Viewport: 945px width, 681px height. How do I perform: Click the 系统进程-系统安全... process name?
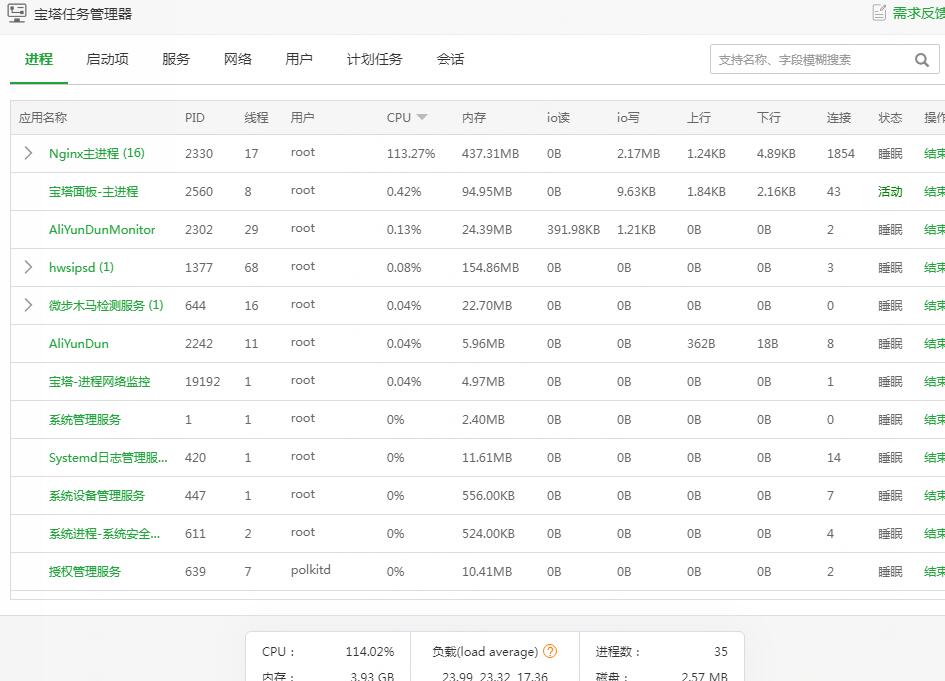[104, 533]
